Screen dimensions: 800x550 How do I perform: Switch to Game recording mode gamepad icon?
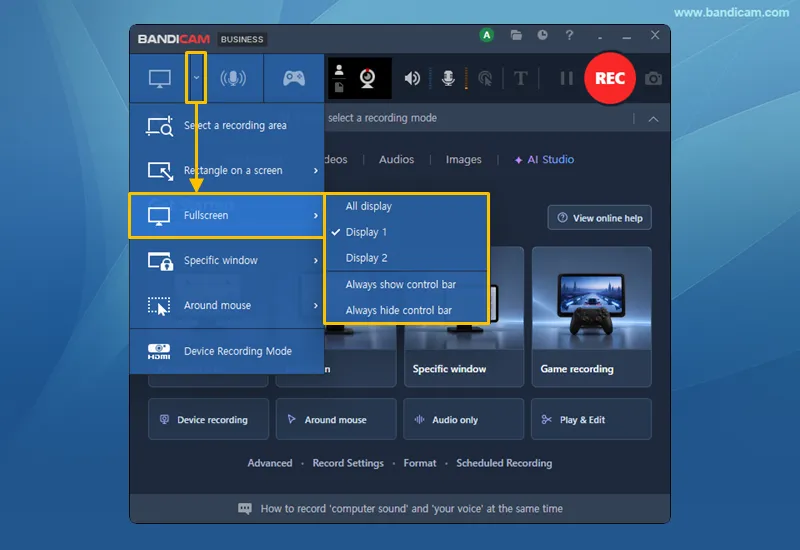point(294,78)
